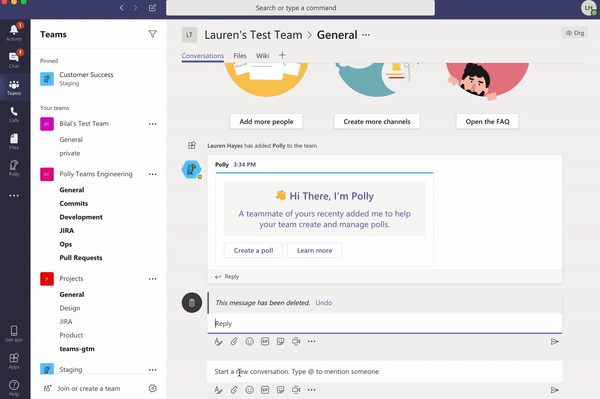This screenshot has width=600, height=399.
Task: Add a new tab with plus
Action: [x=282, y=55]
